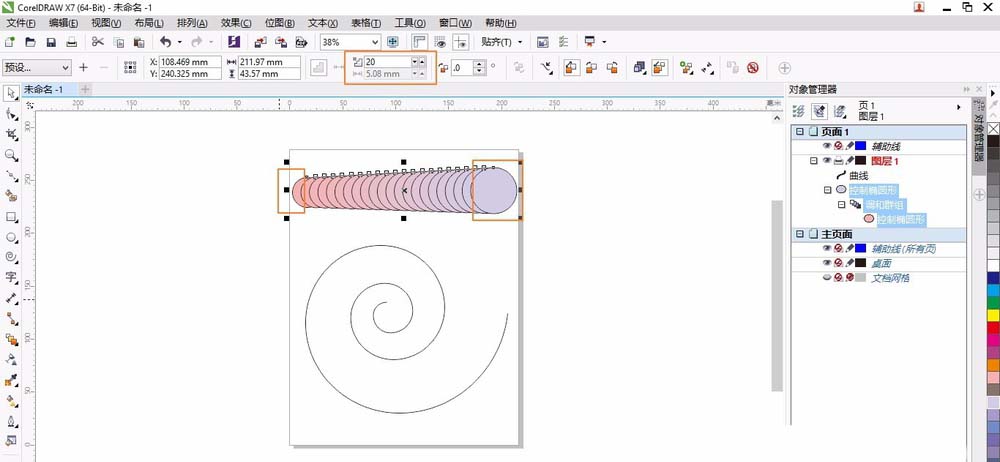Select the Blend interactive tool
The height and width of the screenshot is (462, 1000).
tap(11, 339)
